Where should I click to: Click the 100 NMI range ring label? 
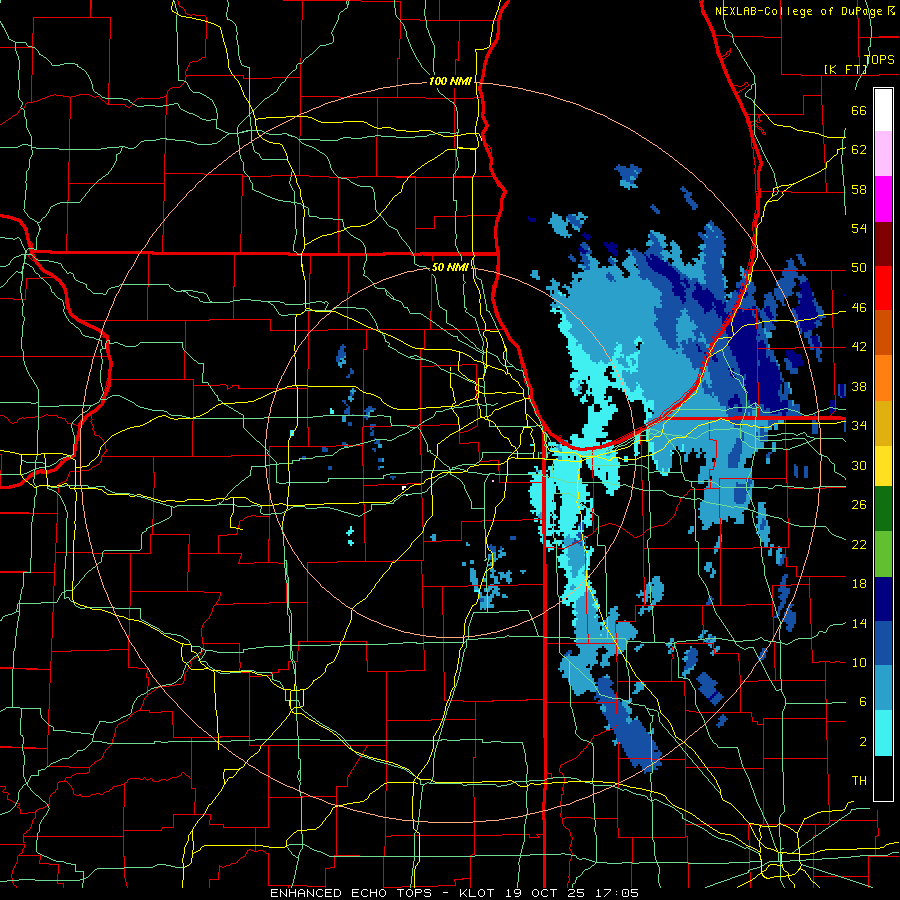(450, 82)
